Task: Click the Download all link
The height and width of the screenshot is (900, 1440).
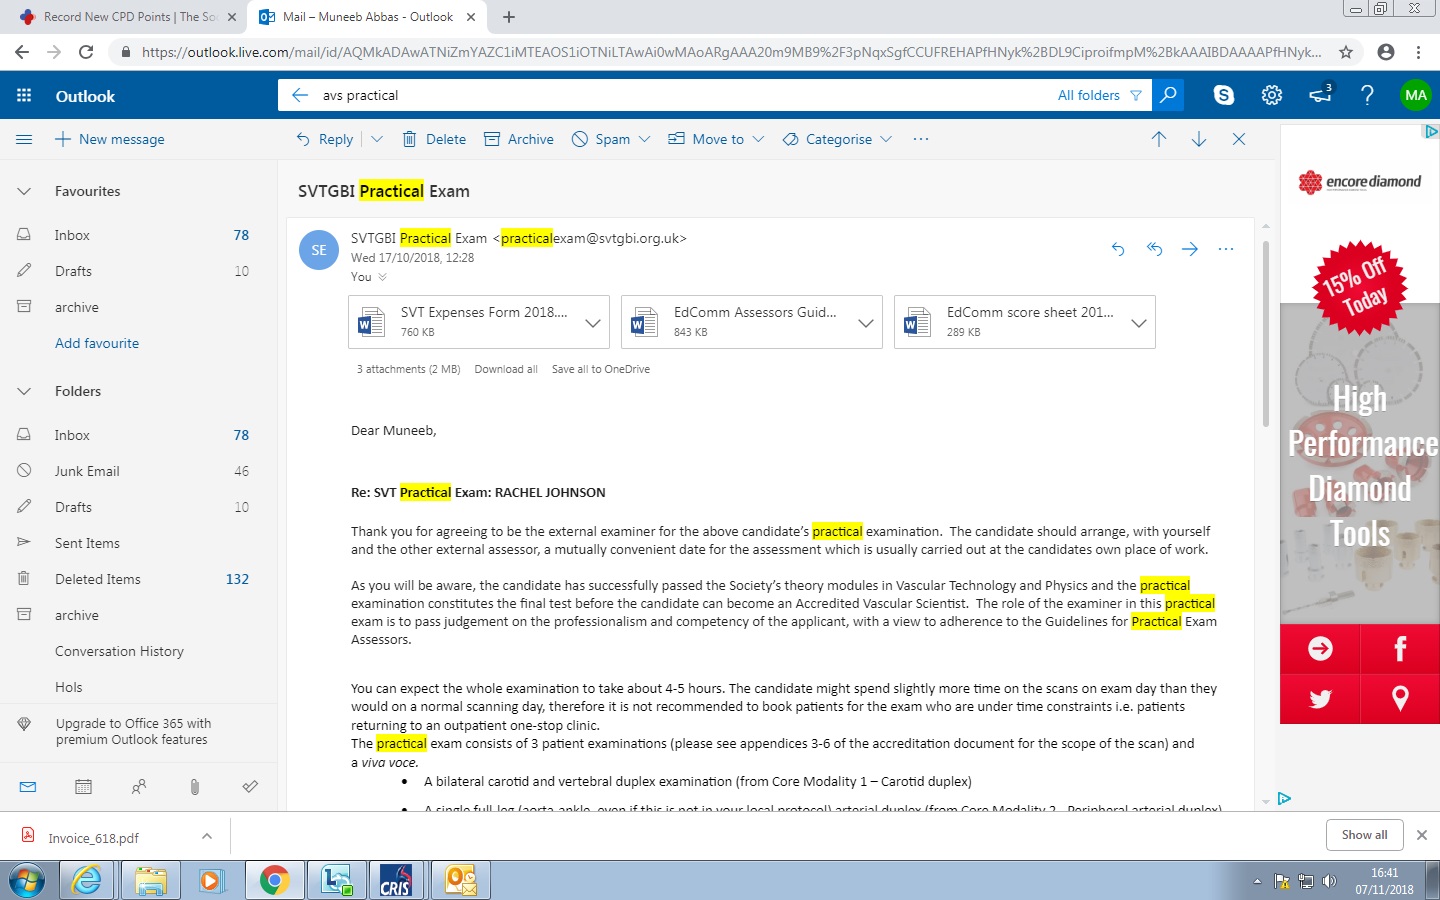Action: (x=505, y=369)
